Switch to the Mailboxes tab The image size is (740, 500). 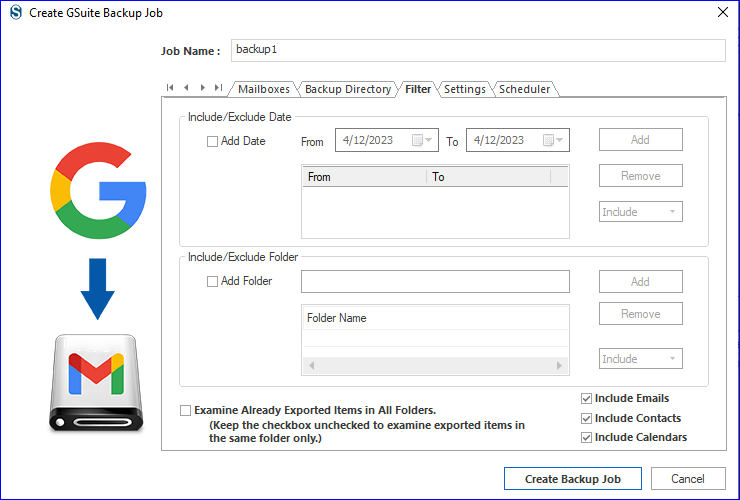[264, 89]
